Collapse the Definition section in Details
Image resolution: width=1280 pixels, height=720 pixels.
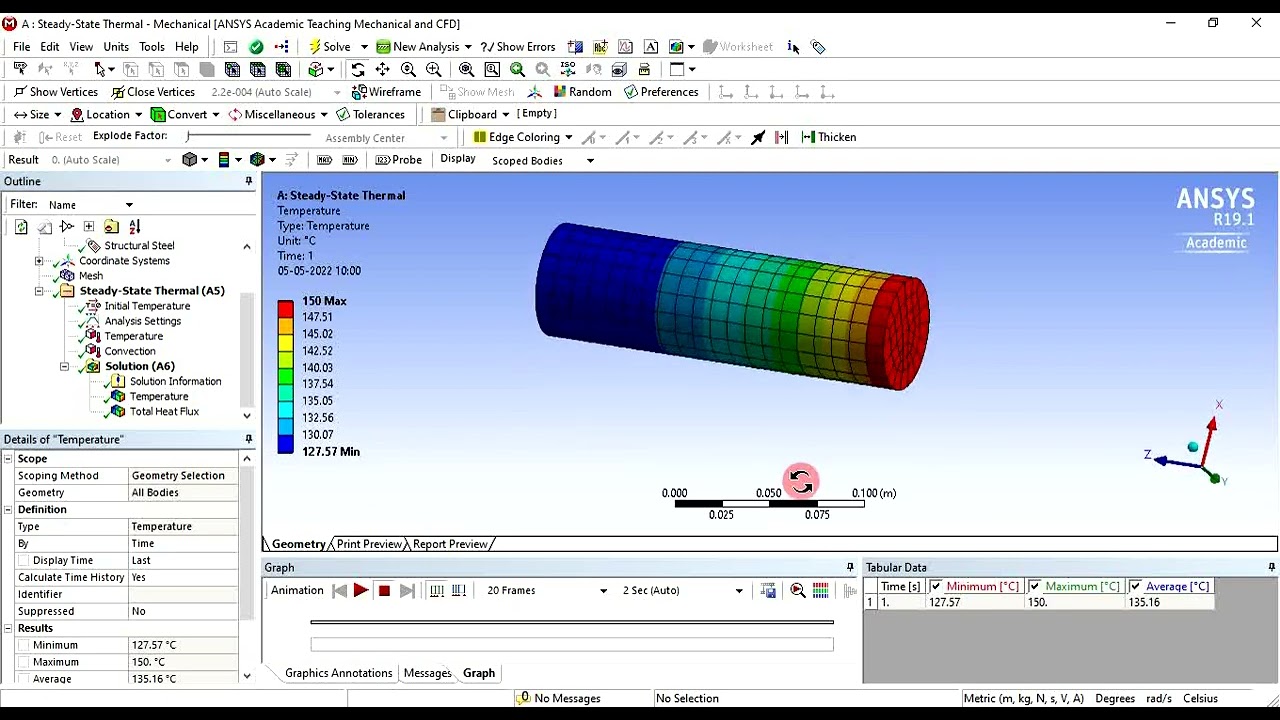coord(8,509)
